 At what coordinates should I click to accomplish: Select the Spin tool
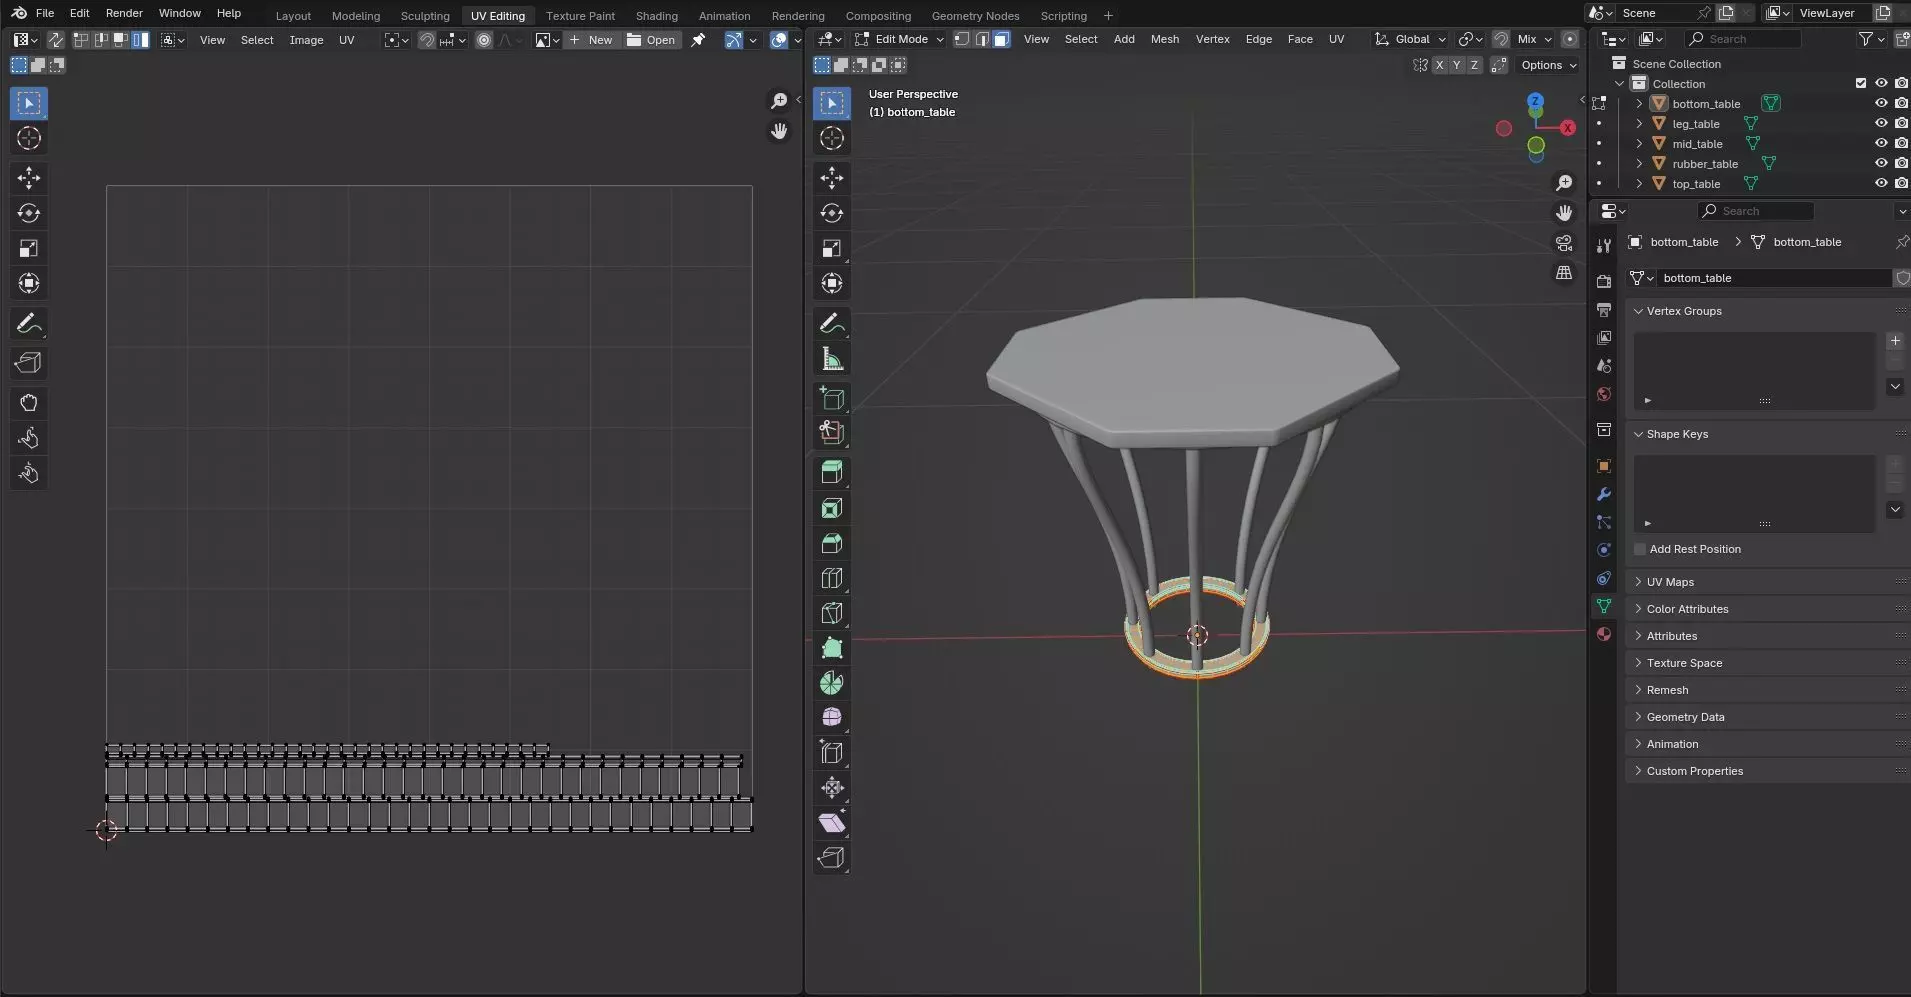(832, 683)
